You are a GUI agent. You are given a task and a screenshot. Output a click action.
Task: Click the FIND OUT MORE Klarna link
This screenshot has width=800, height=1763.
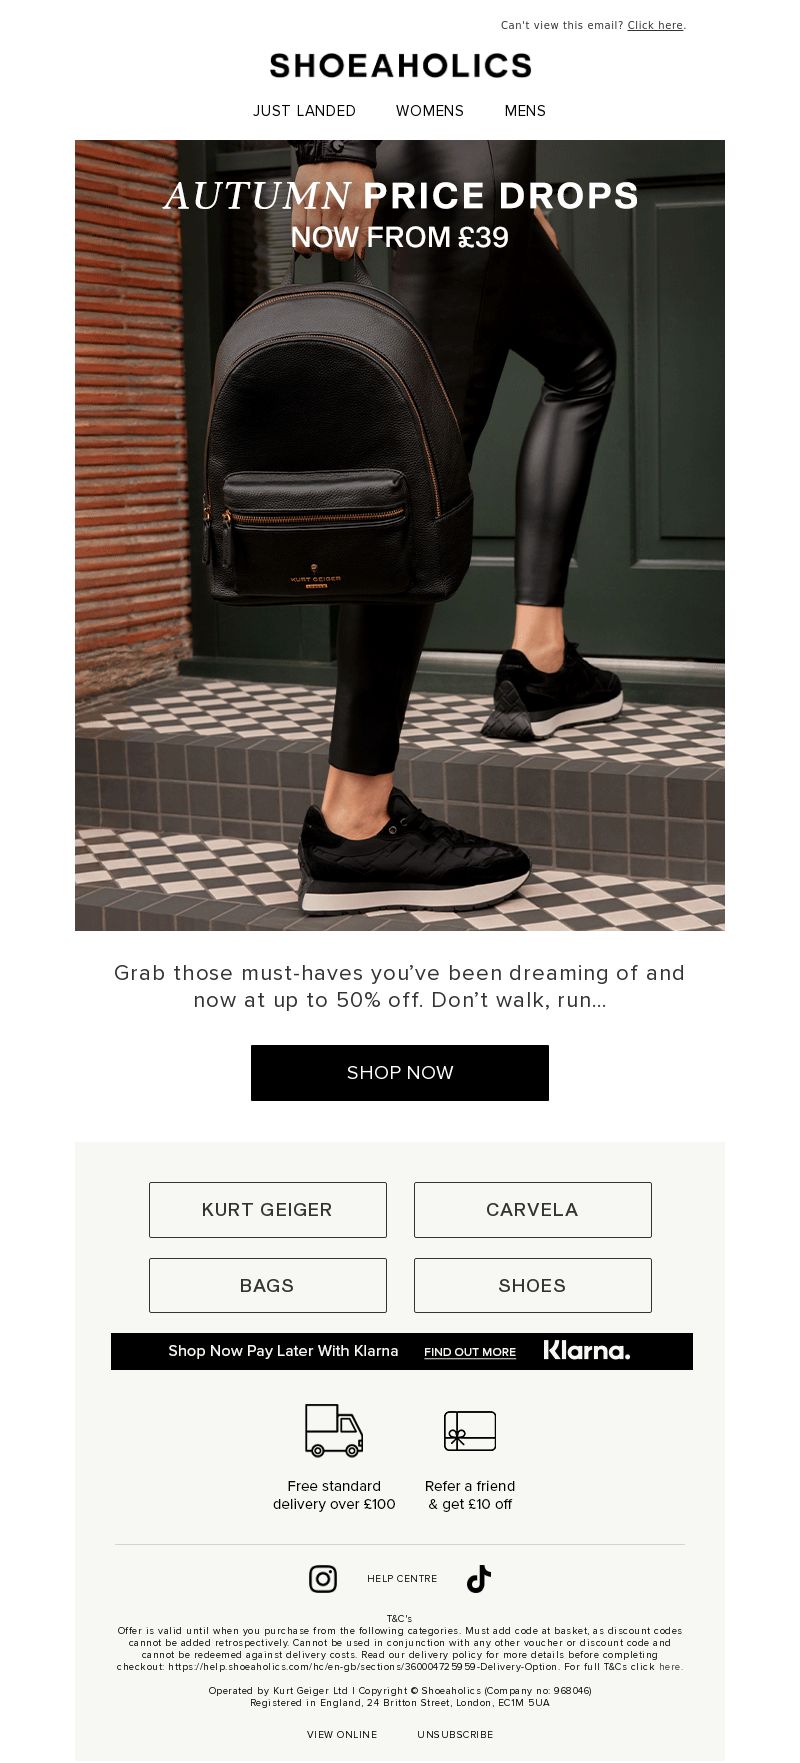470,1352
